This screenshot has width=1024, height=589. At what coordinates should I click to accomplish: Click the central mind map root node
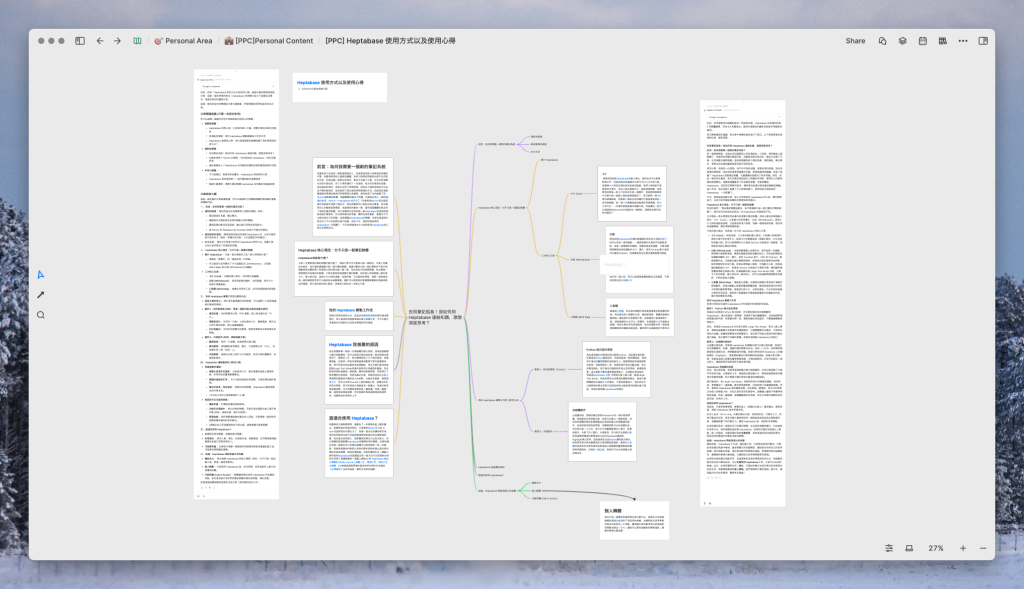pos(435,317)
